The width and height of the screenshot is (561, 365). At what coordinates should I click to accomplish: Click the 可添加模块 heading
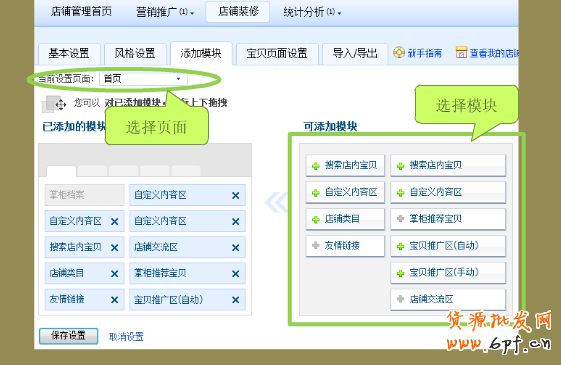(330, 126)
